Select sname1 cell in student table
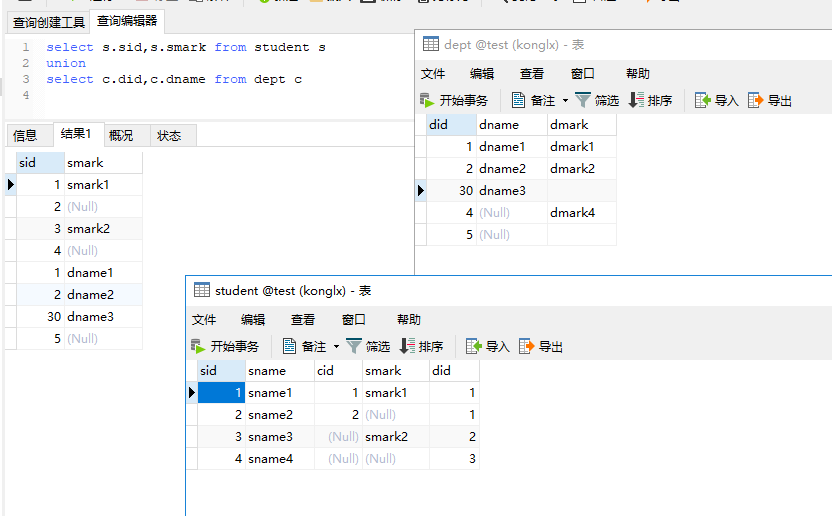 point(280,393)
